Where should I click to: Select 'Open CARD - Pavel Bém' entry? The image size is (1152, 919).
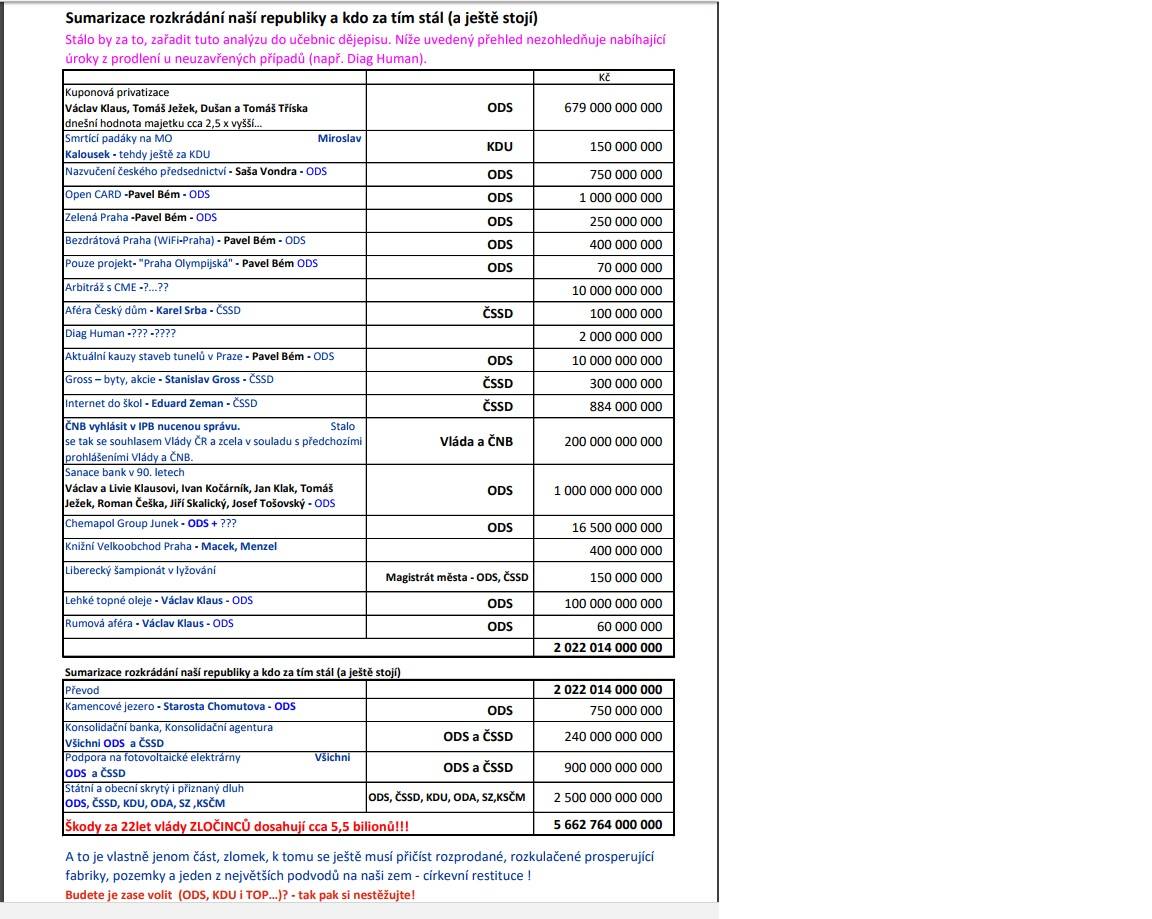click(137, 195)
